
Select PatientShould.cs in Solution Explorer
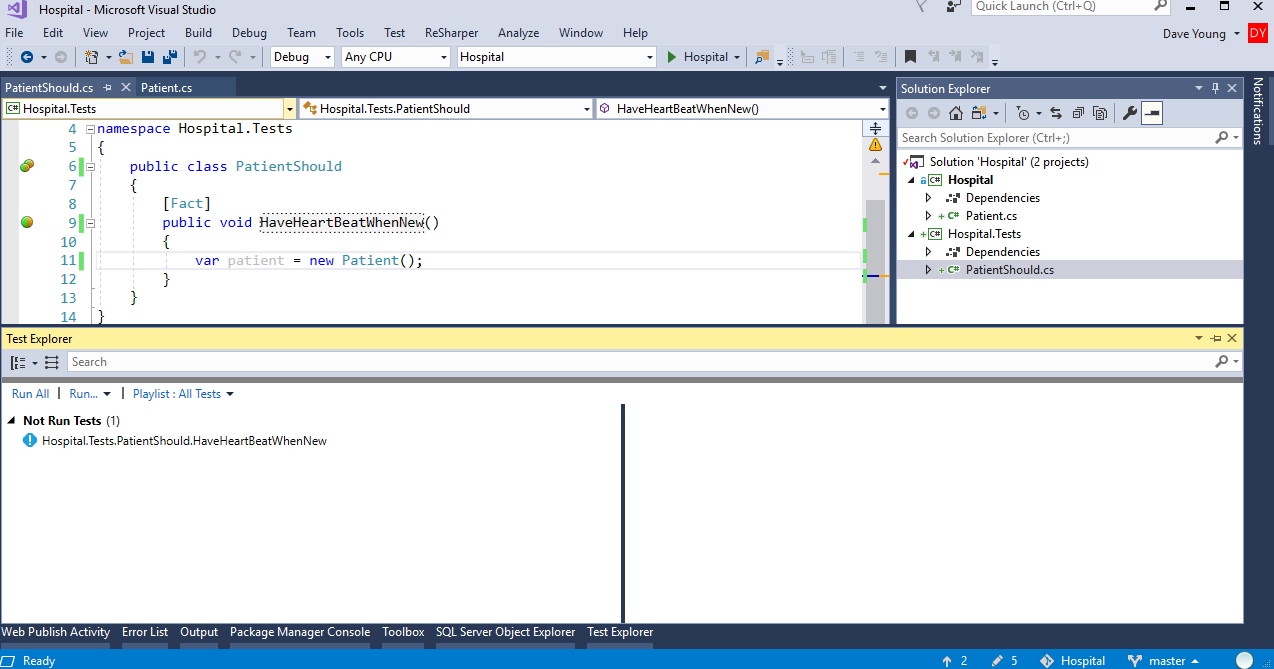pos(1009,270)
